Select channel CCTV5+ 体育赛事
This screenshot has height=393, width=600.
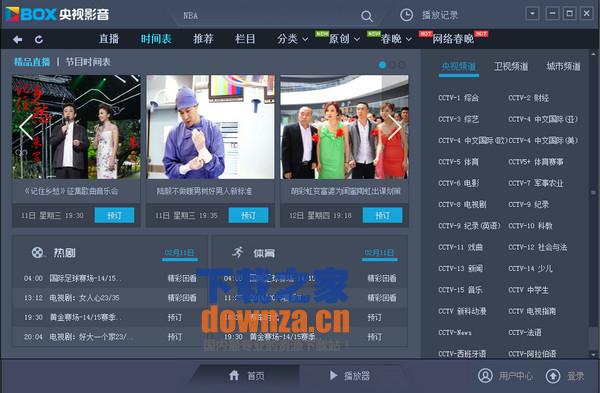click(x=536, y=162)
